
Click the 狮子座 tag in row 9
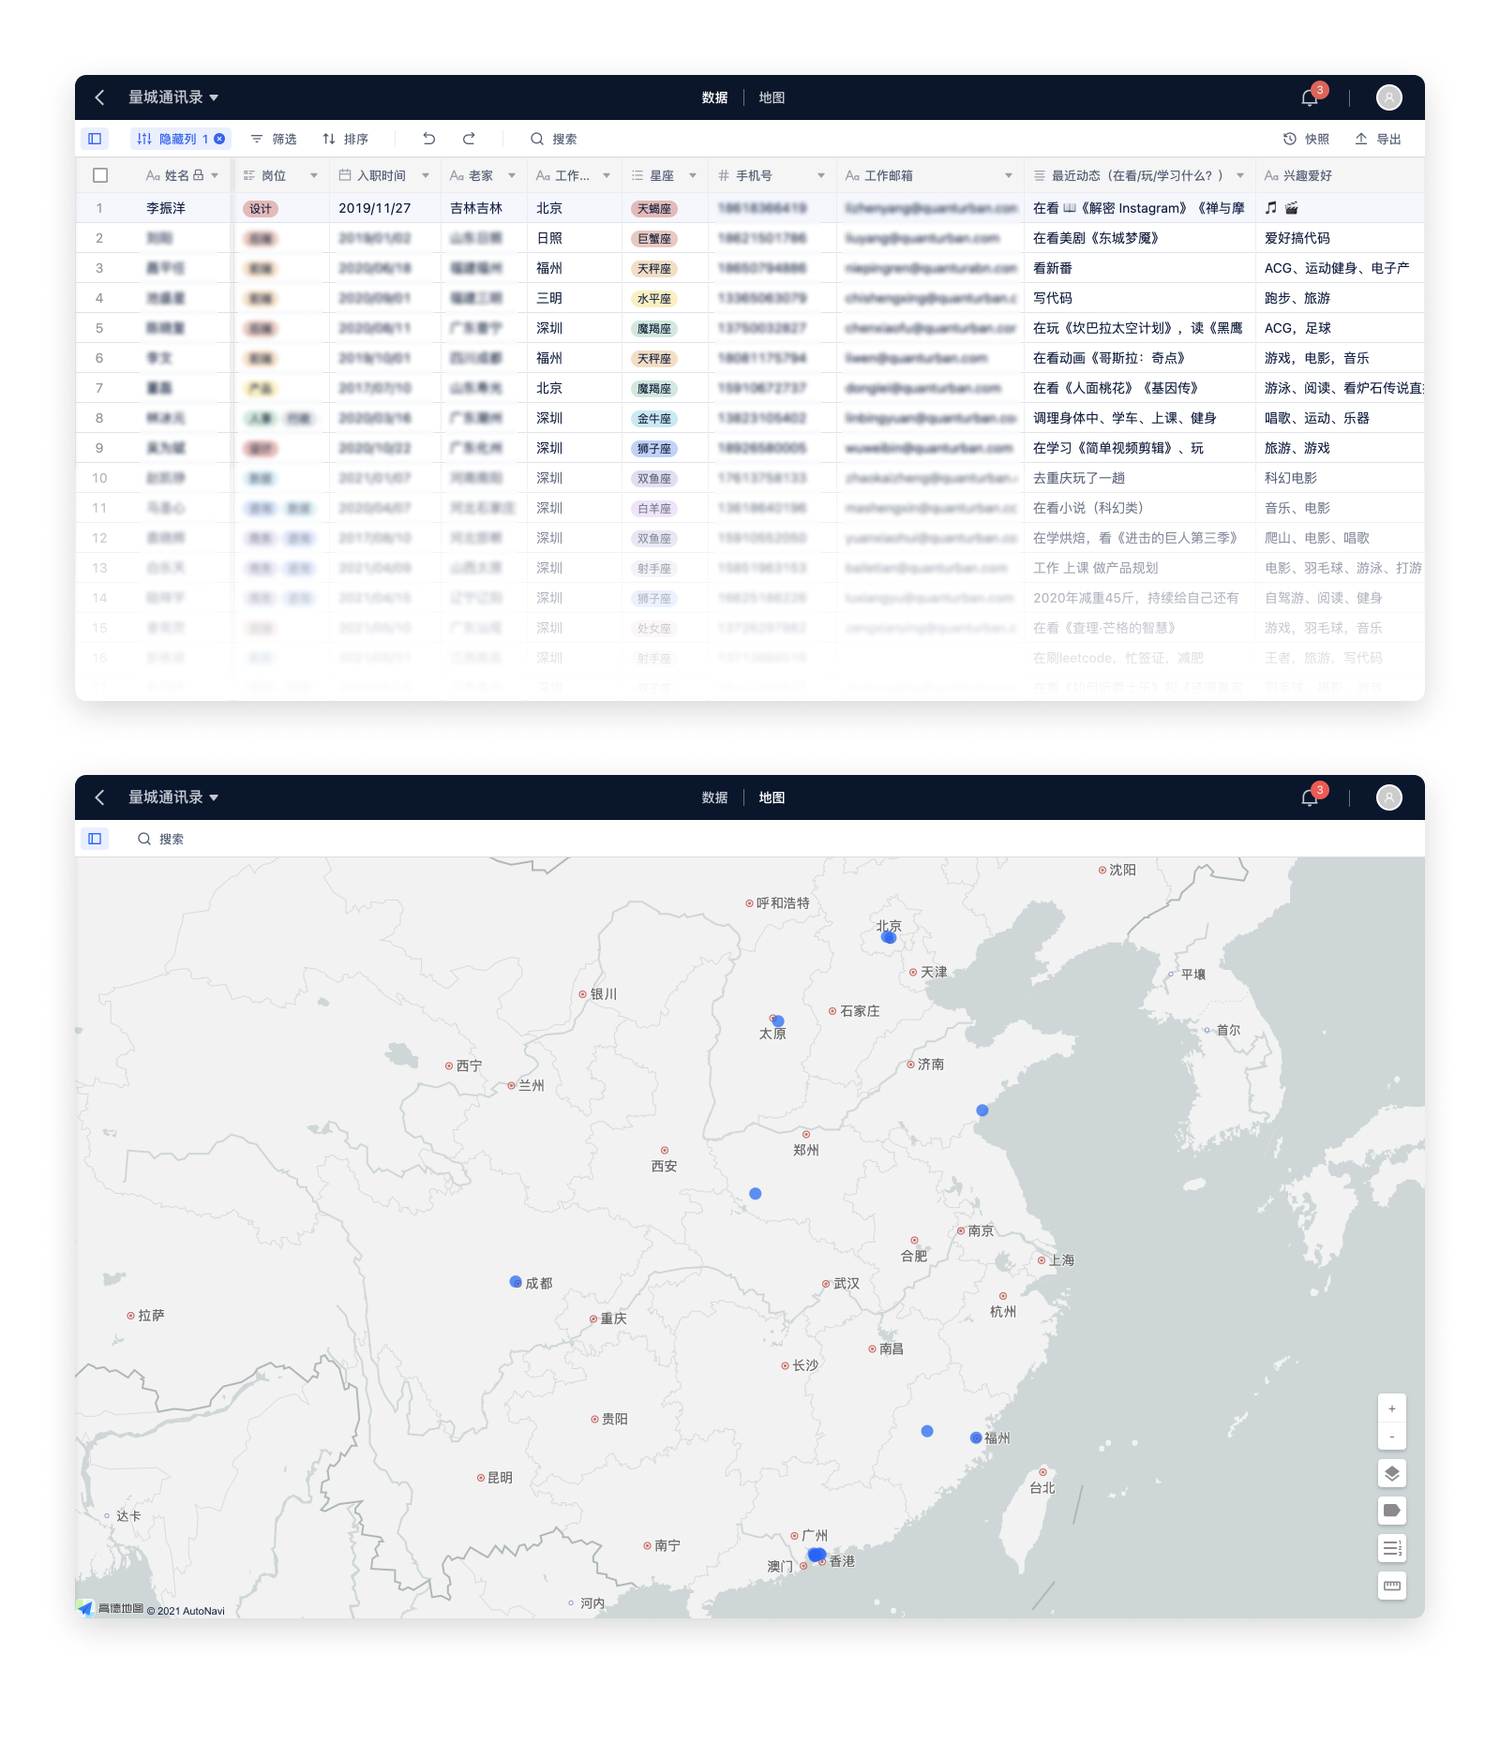pos(654,448)
